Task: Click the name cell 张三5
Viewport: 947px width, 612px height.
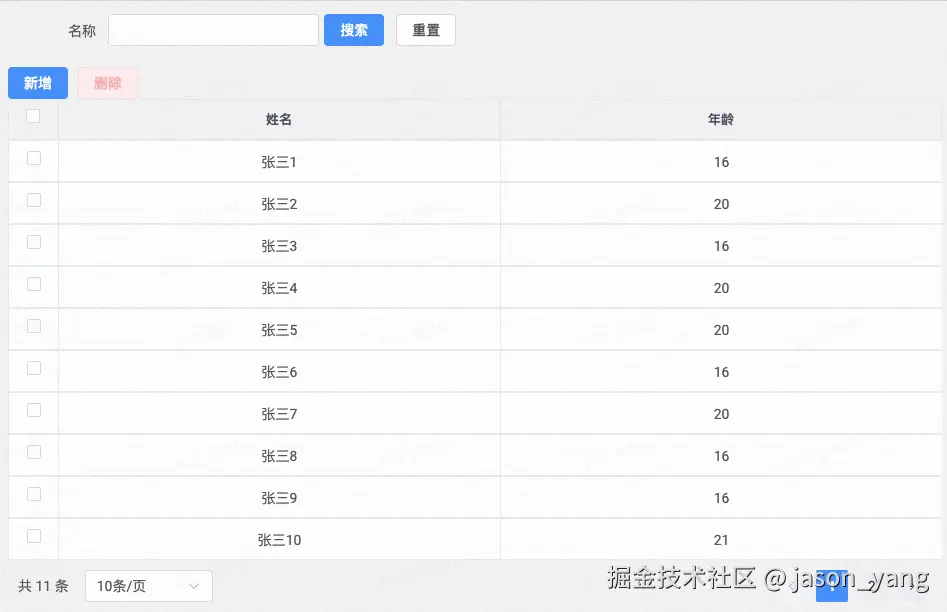Action: [279, 330]
